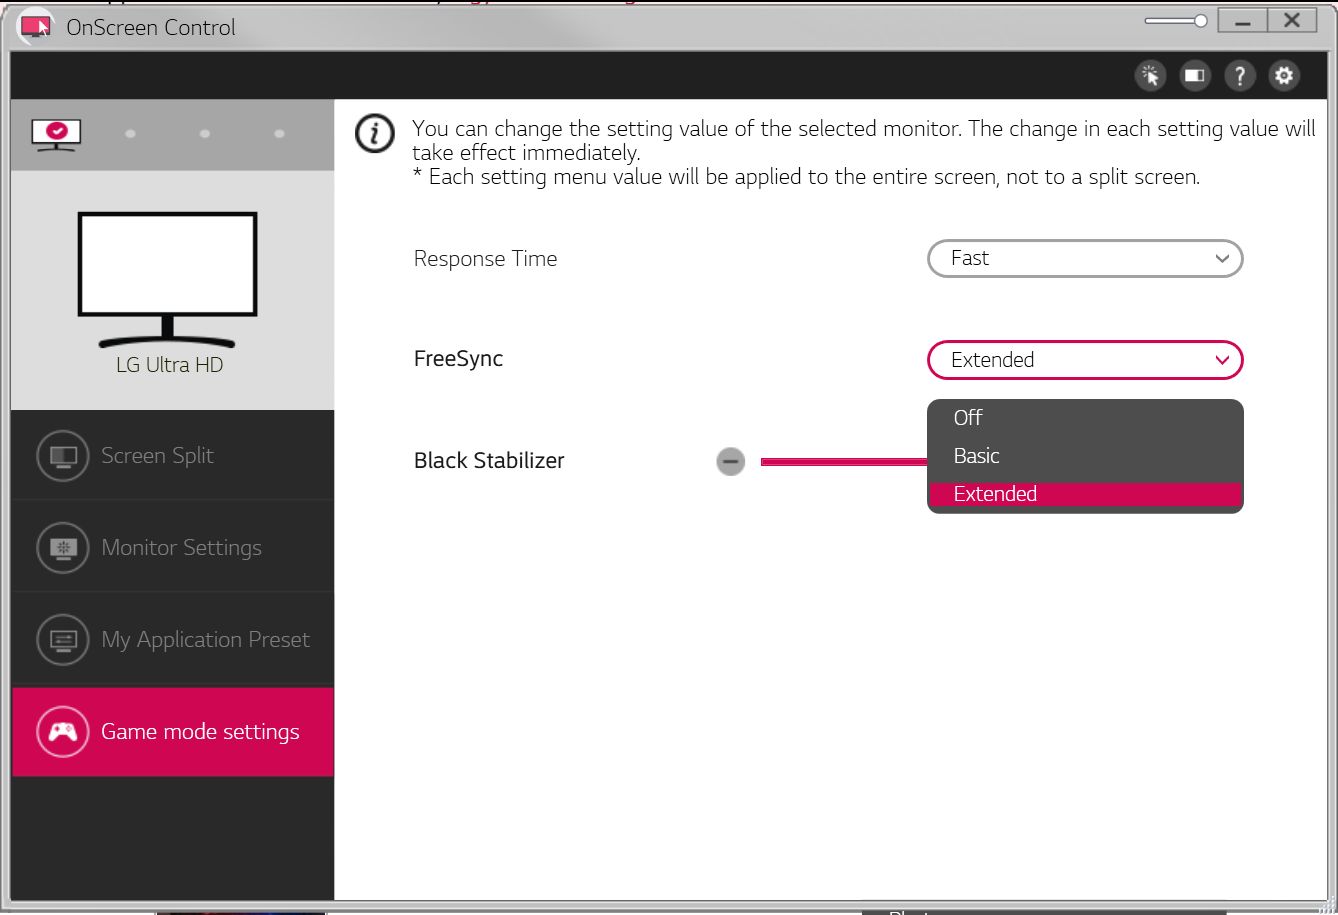Open Screen Split section
This screenshot has width=1338, height=915.
[x=172, y=456]
